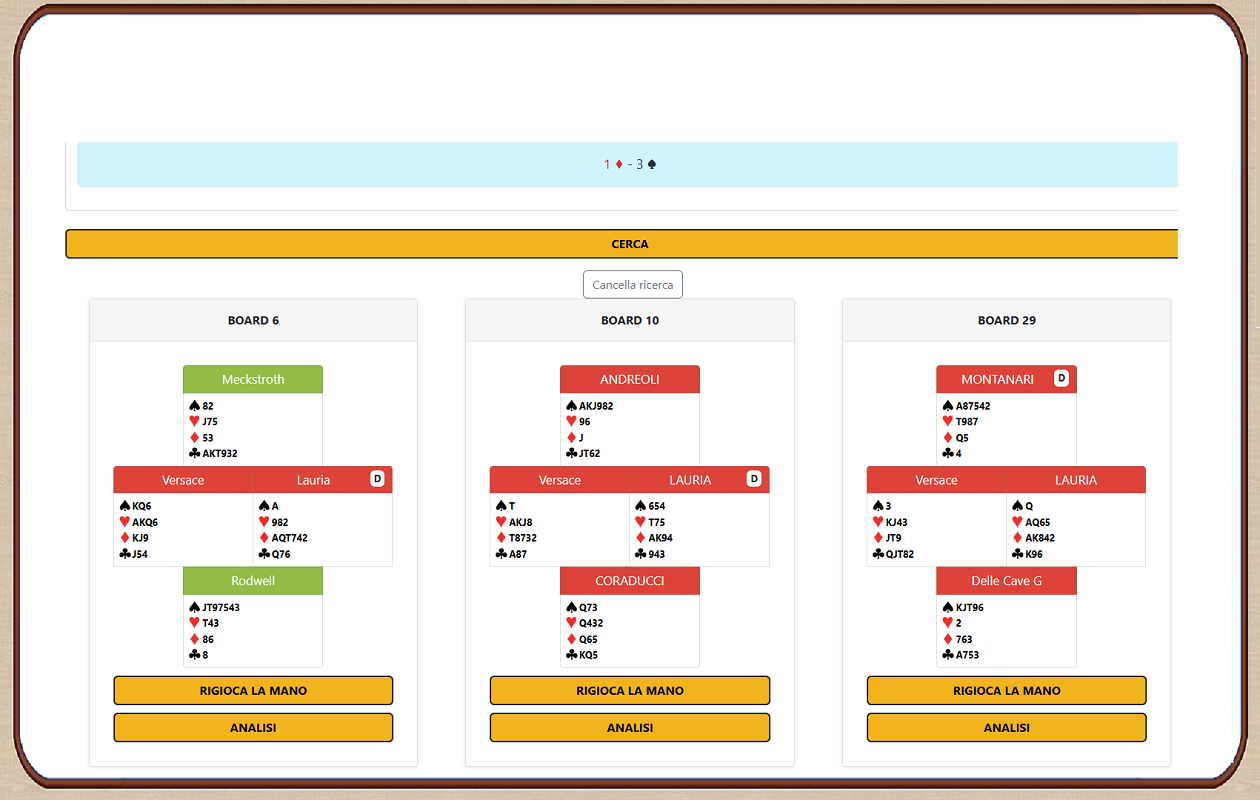Select the Meckstroth player label

253,379
